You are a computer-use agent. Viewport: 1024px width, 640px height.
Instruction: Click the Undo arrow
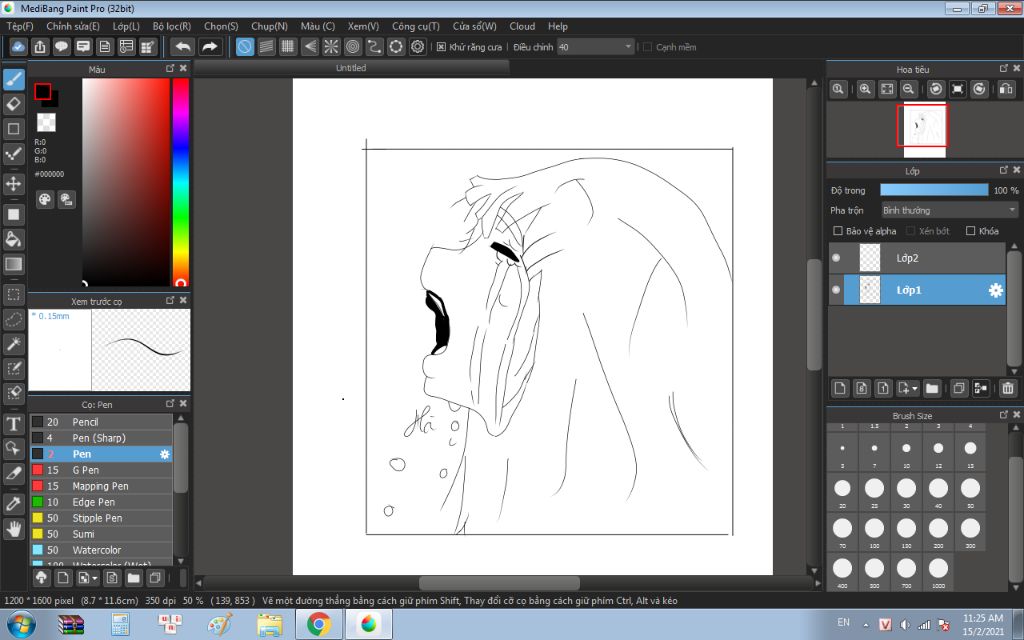coord(184,47)
